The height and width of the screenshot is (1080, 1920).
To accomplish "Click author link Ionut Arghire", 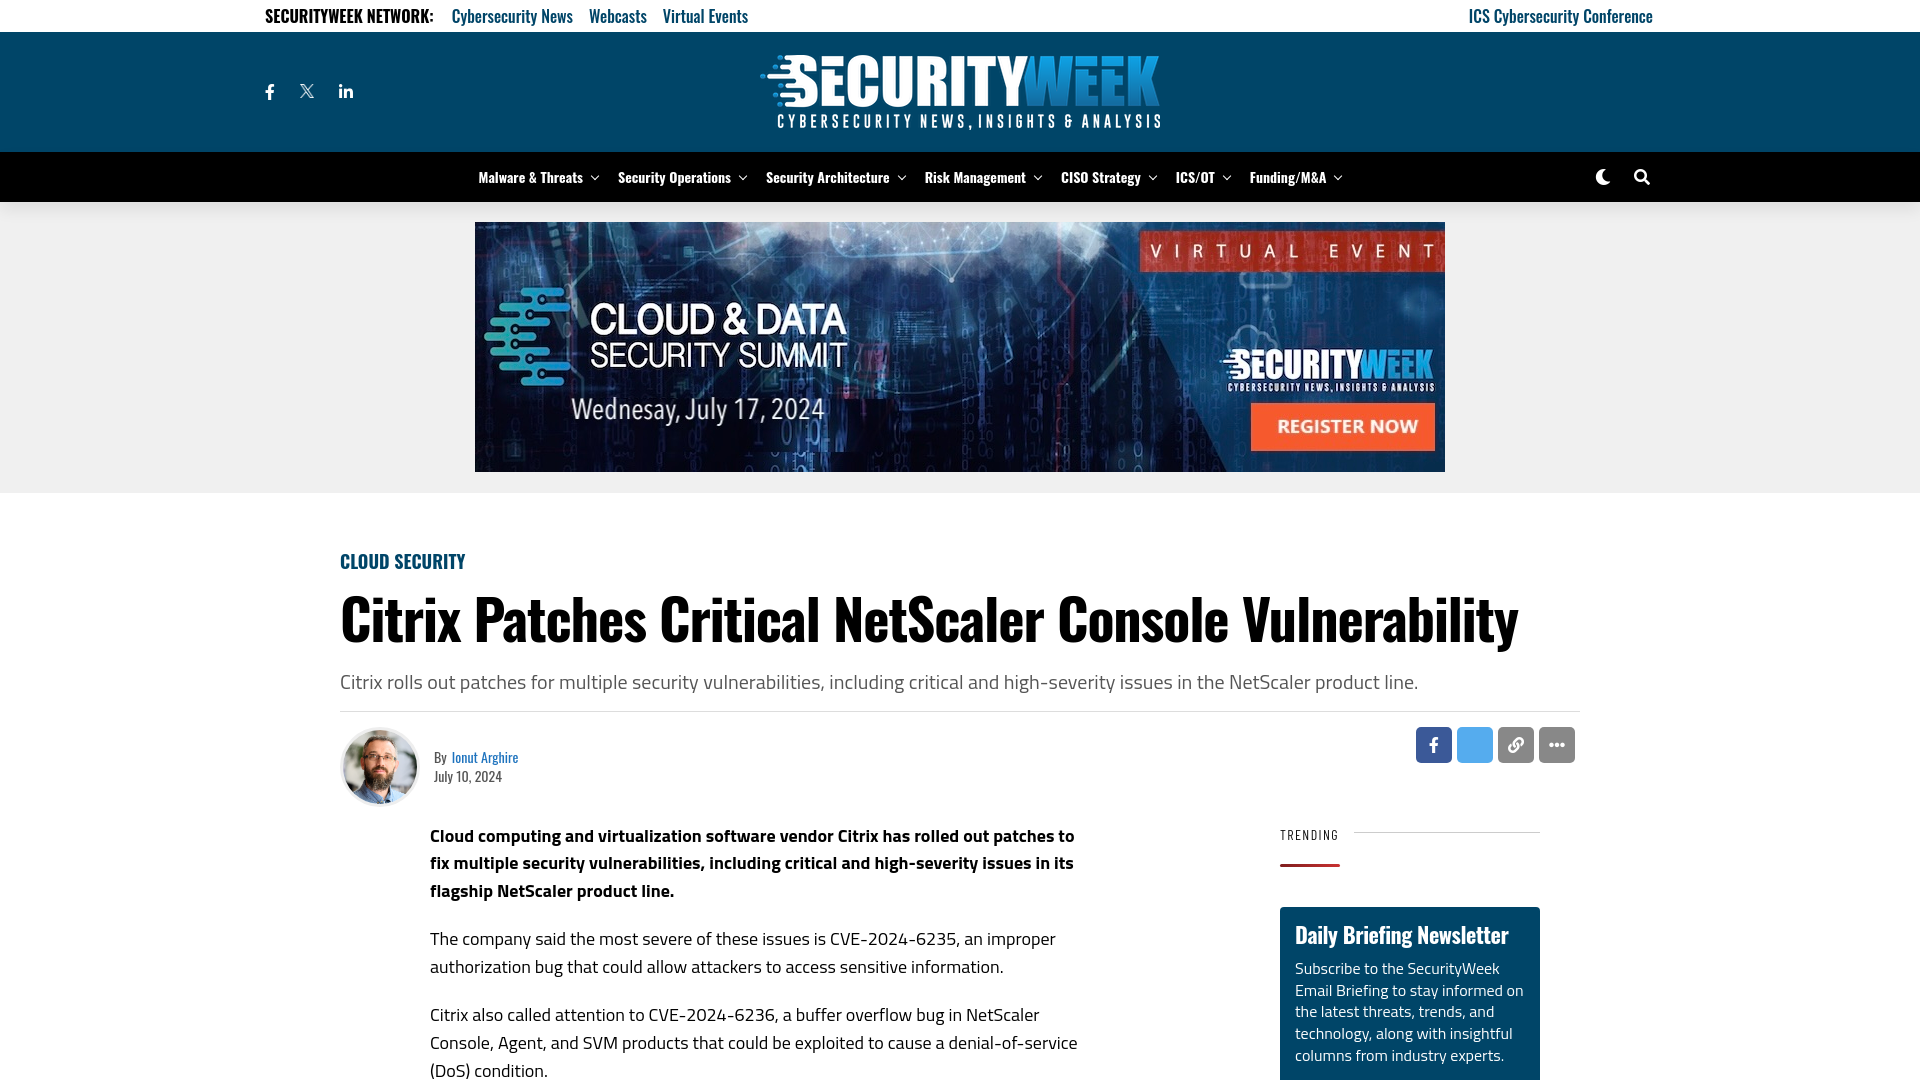I will pos(484,757).
